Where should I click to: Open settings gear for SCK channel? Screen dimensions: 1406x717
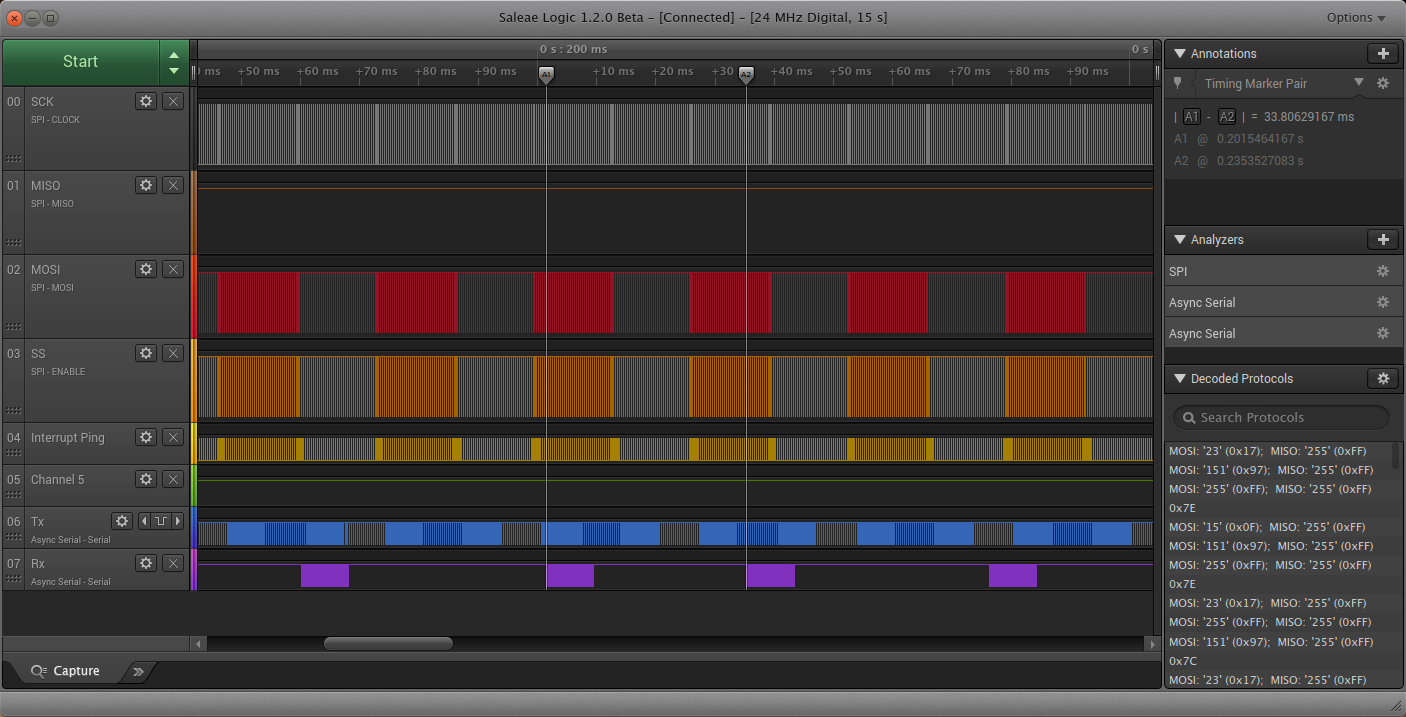click(146, 101)
